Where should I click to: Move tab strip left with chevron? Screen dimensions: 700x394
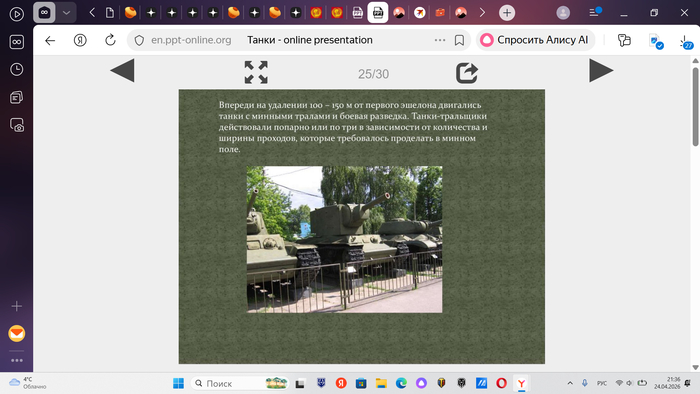tap(92, 13)
